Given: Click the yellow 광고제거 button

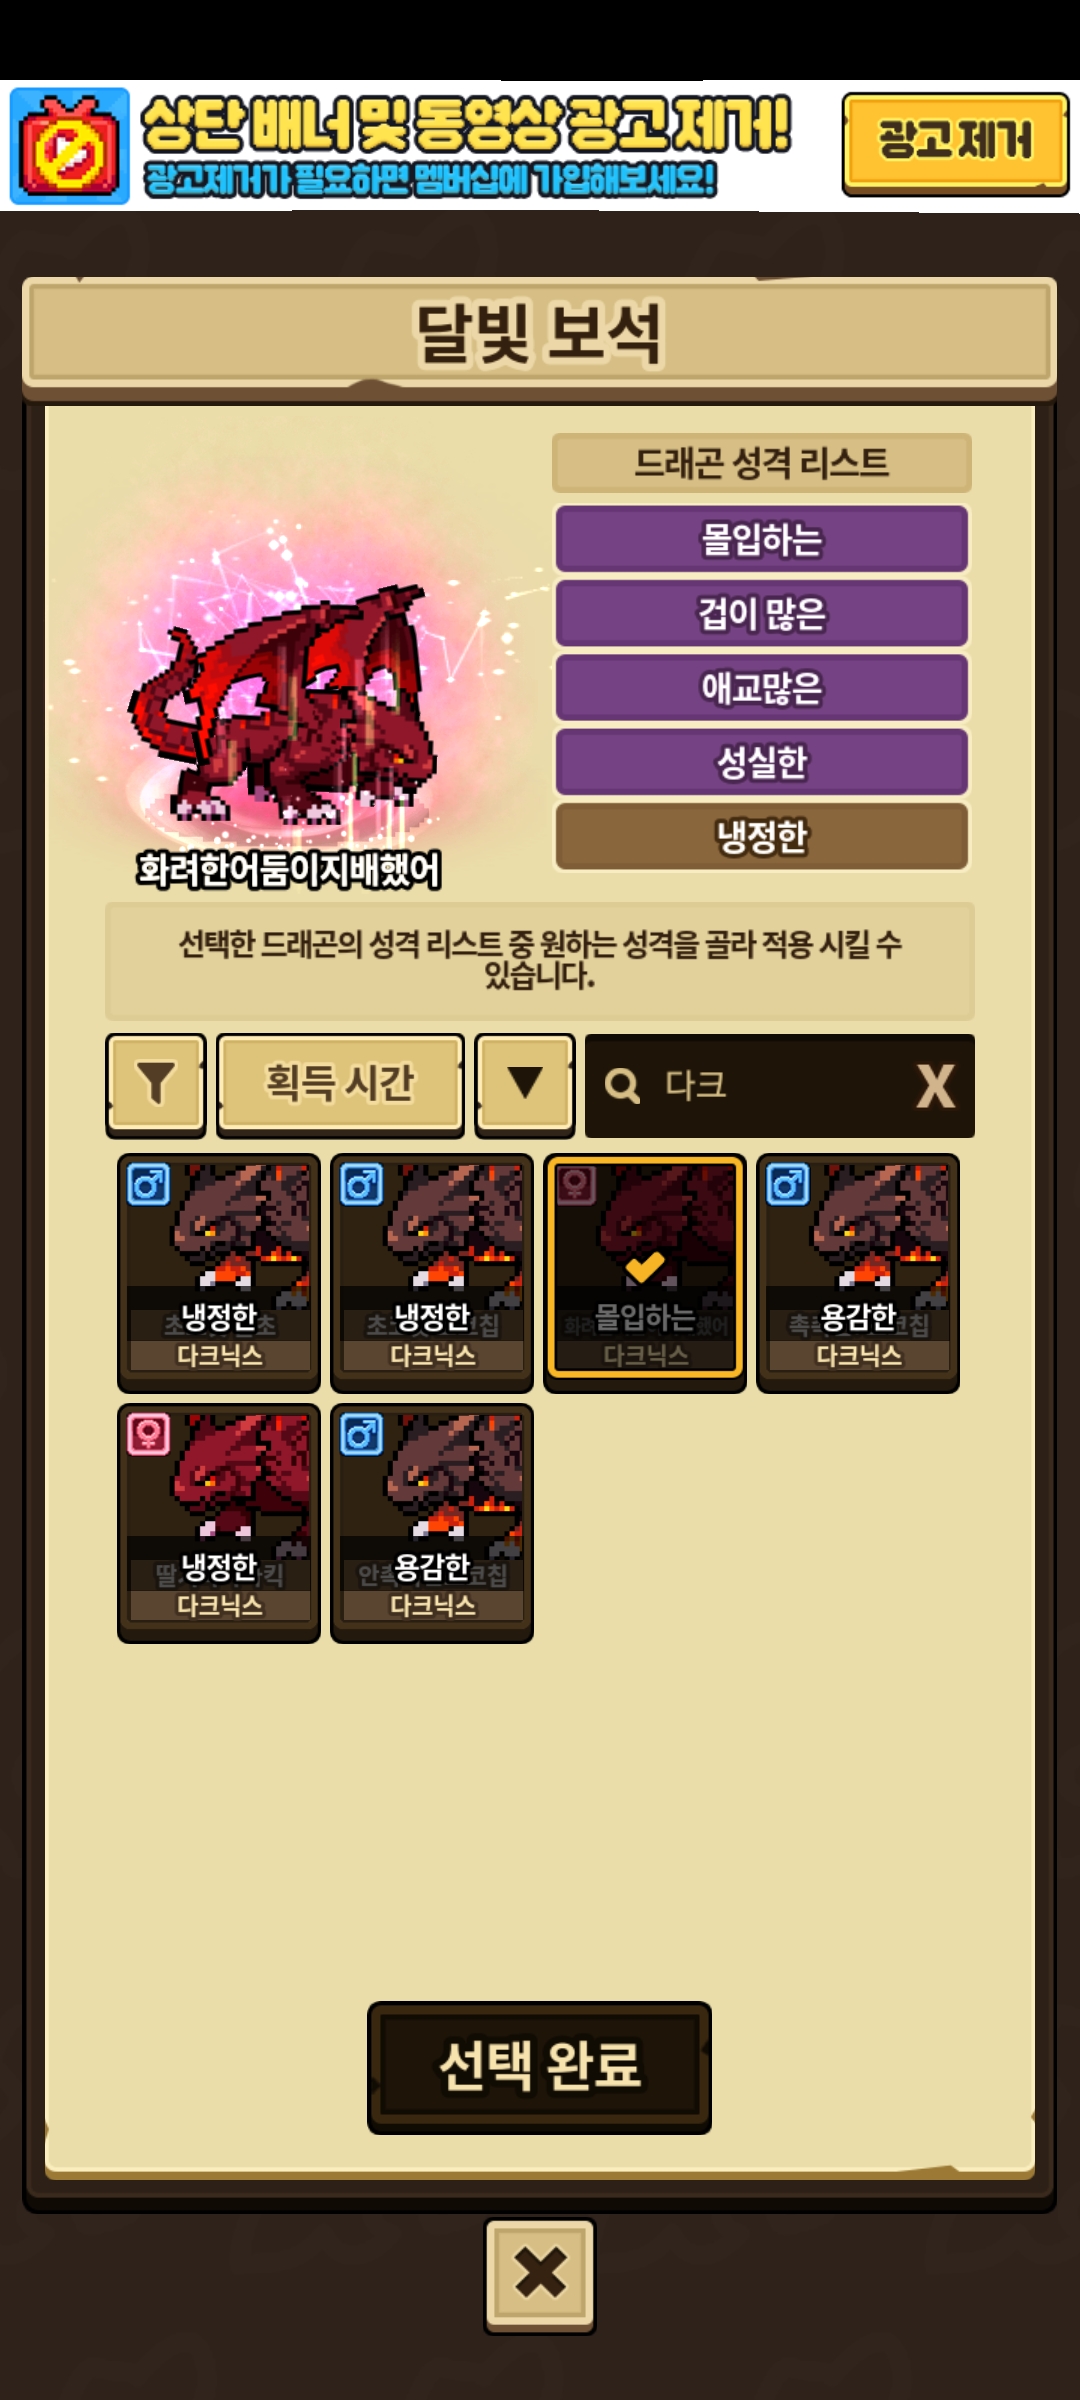Looking at the screenshot, I should 955,143.
